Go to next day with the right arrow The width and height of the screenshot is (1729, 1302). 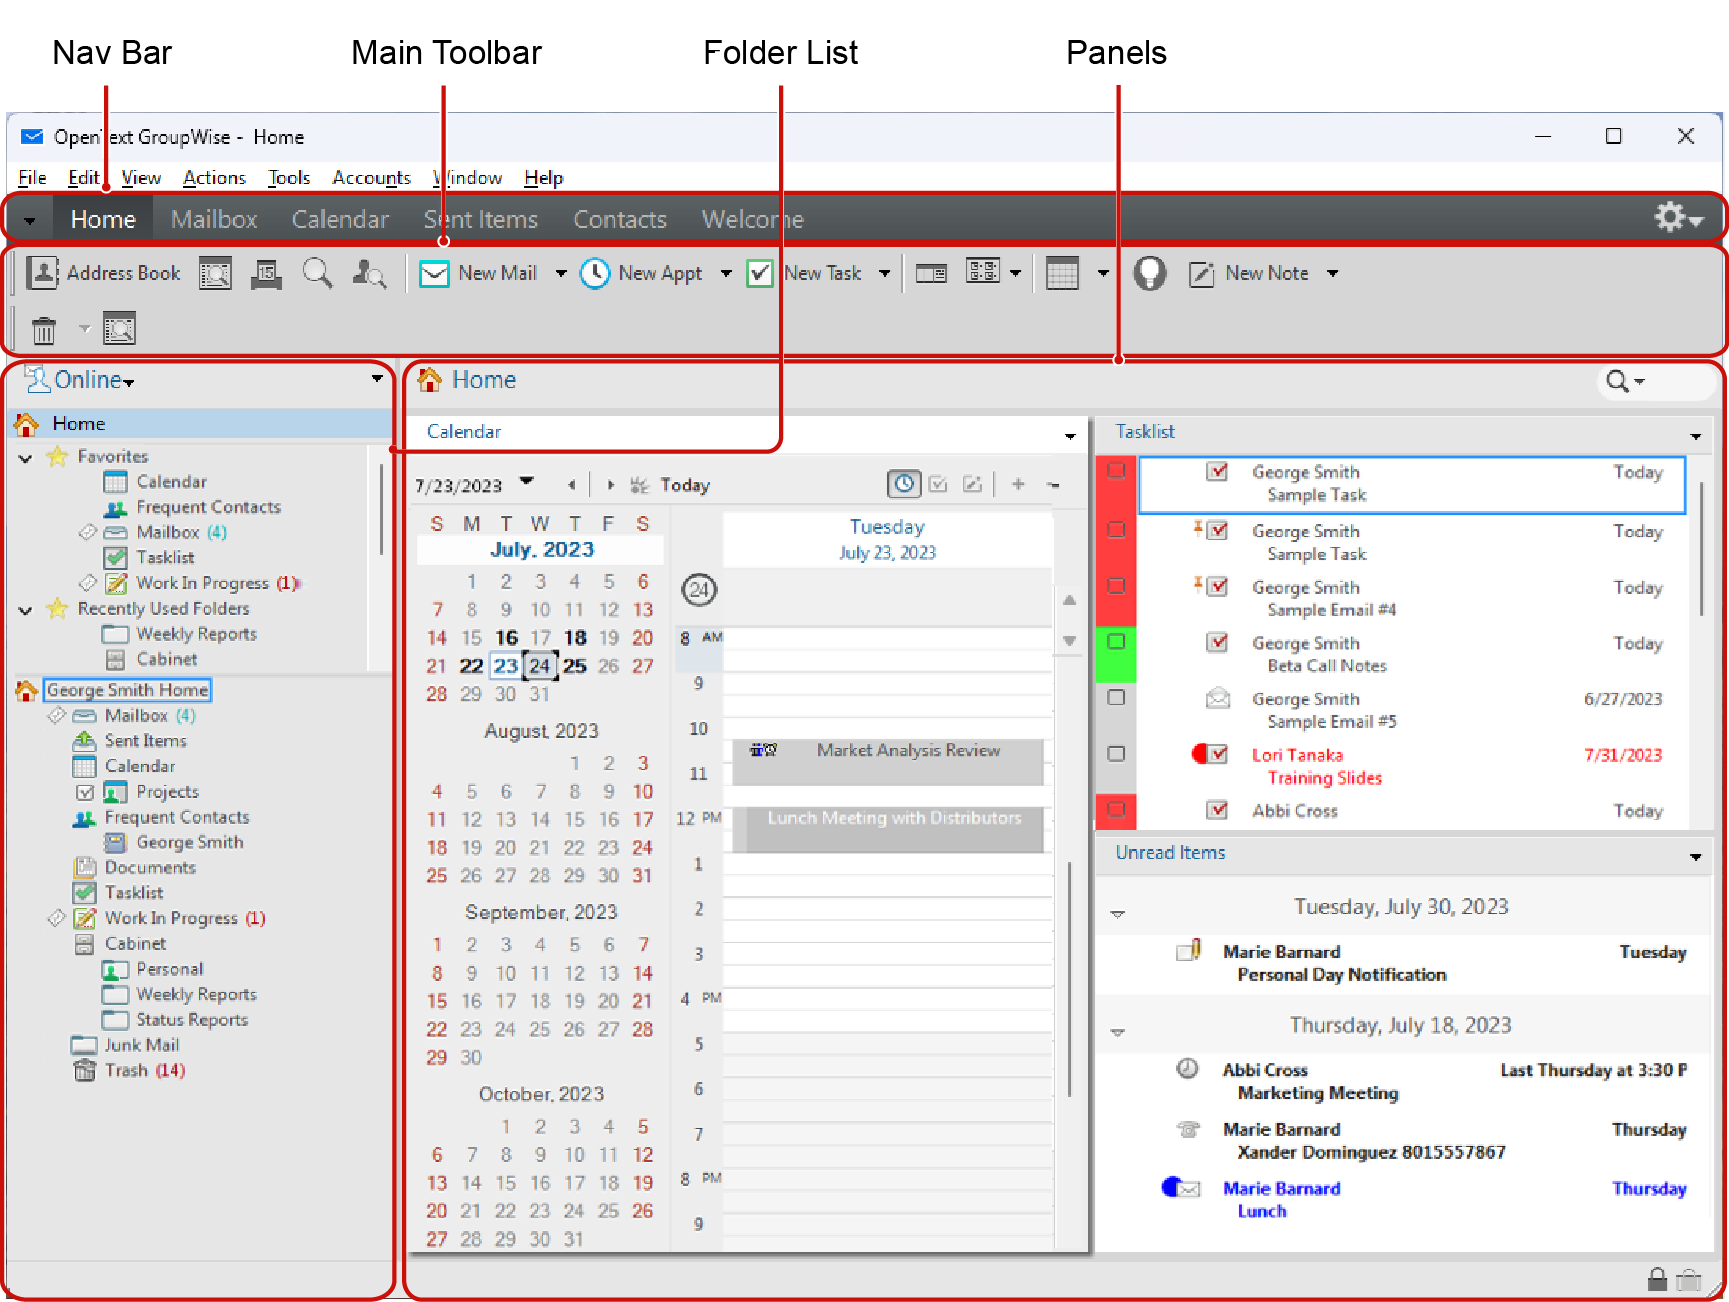click(x=610, y=485)
